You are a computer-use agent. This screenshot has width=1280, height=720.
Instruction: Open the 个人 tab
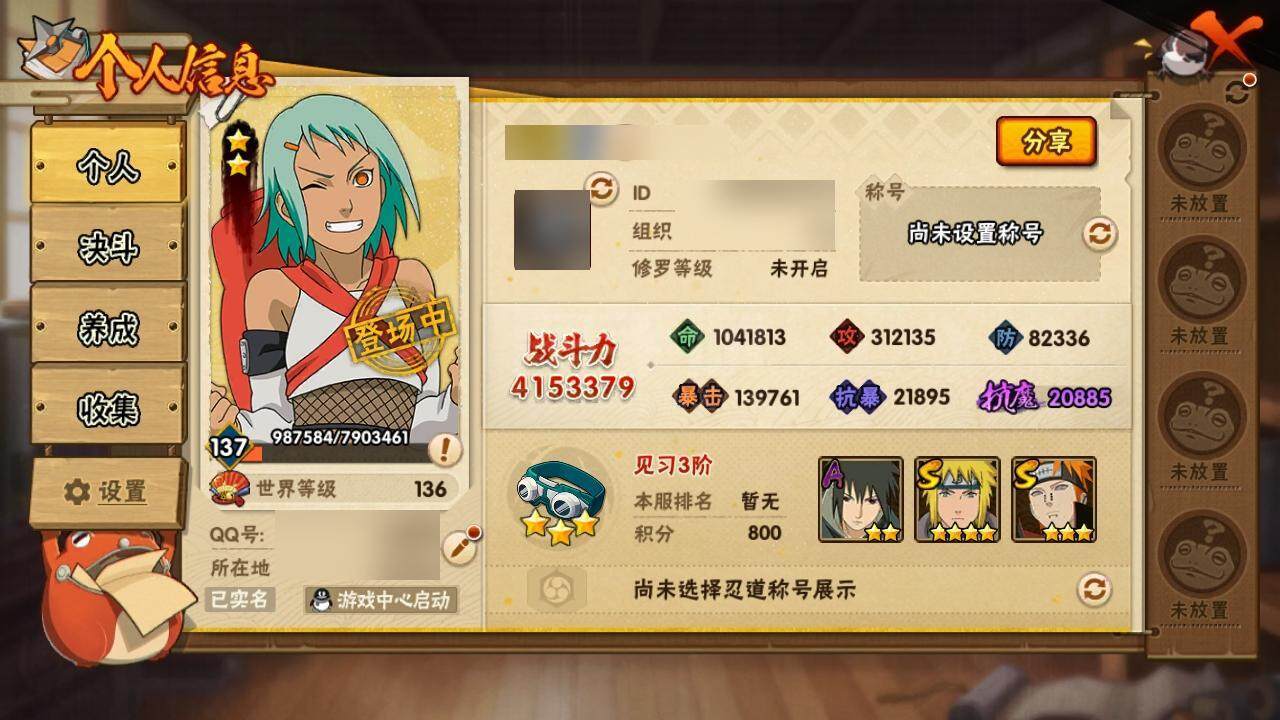coord(108,167)
